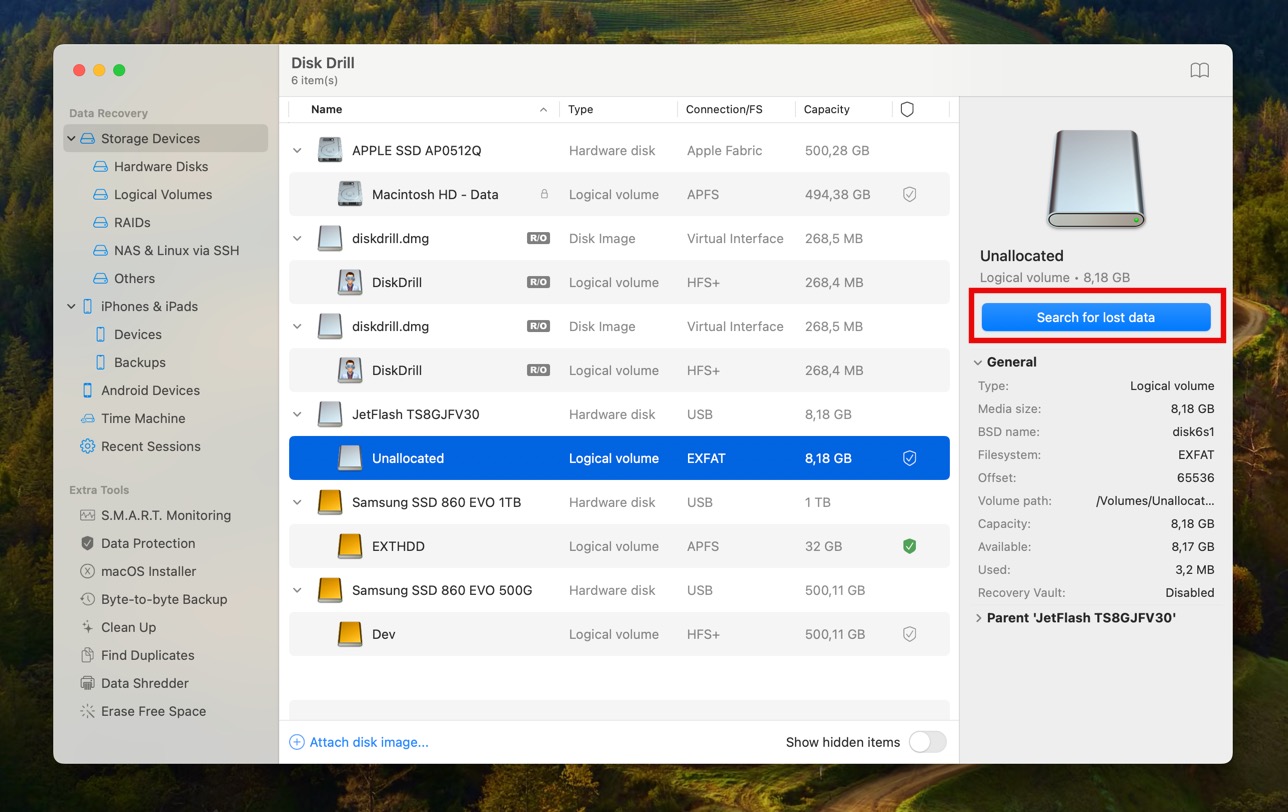The height and width of the screenshot is (812, 1288).
Task: Click the Samsung SSD 860 EVO 1TB drive icon
Action: point(330,502)
